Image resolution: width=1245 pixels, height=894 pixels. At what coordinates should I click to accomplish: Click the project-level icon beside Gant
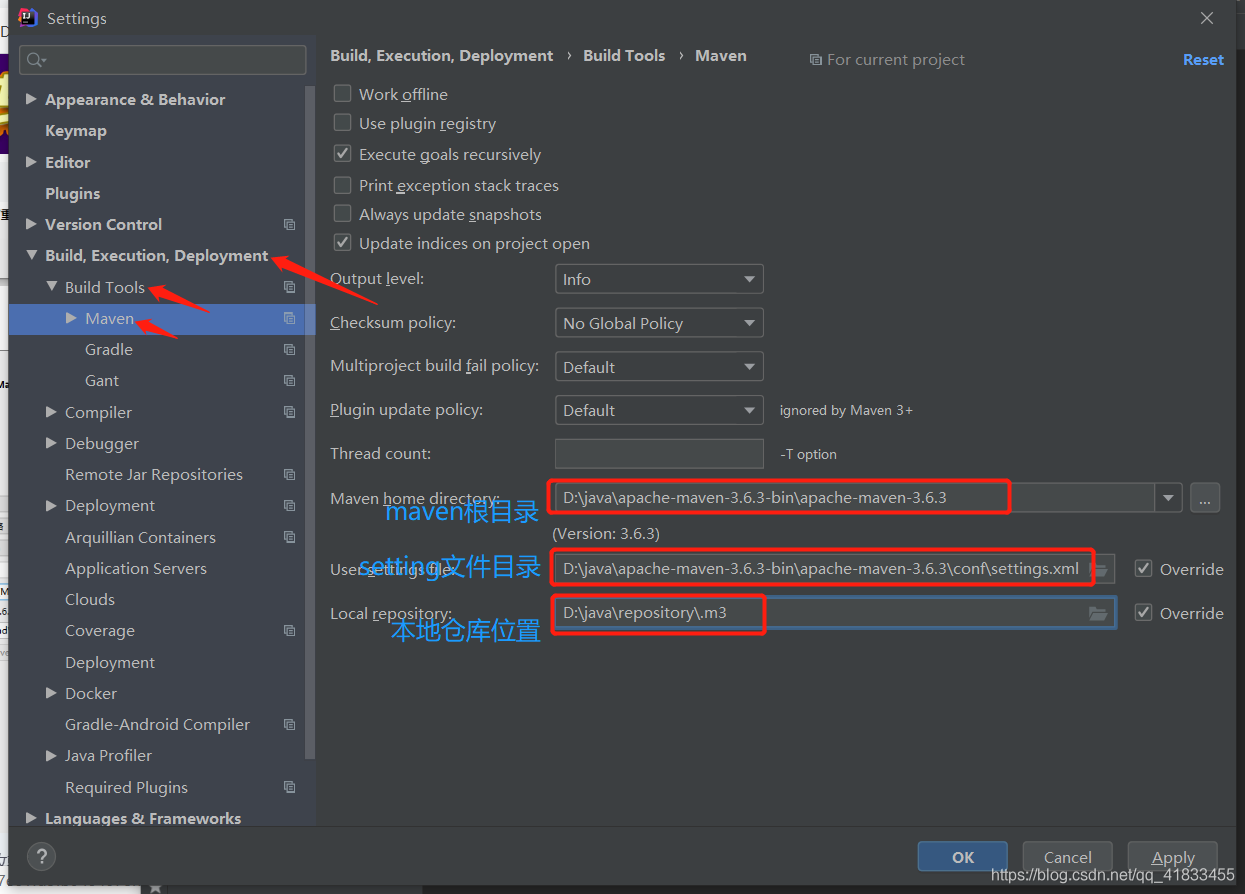pyautogui.click(x=289, y=381)
